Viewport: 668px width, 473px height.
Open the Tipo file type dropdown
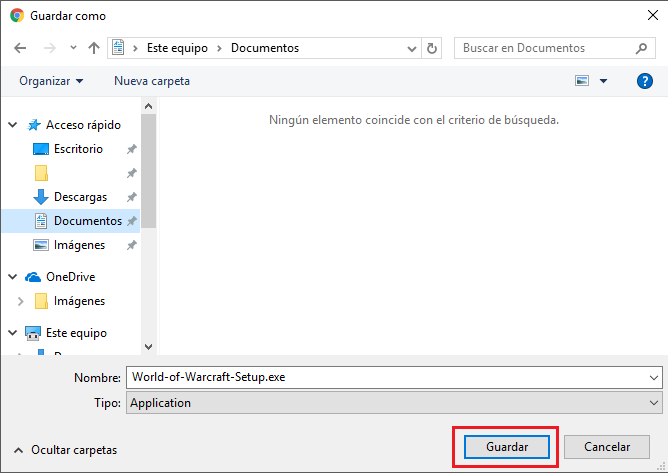coord(394,403)
